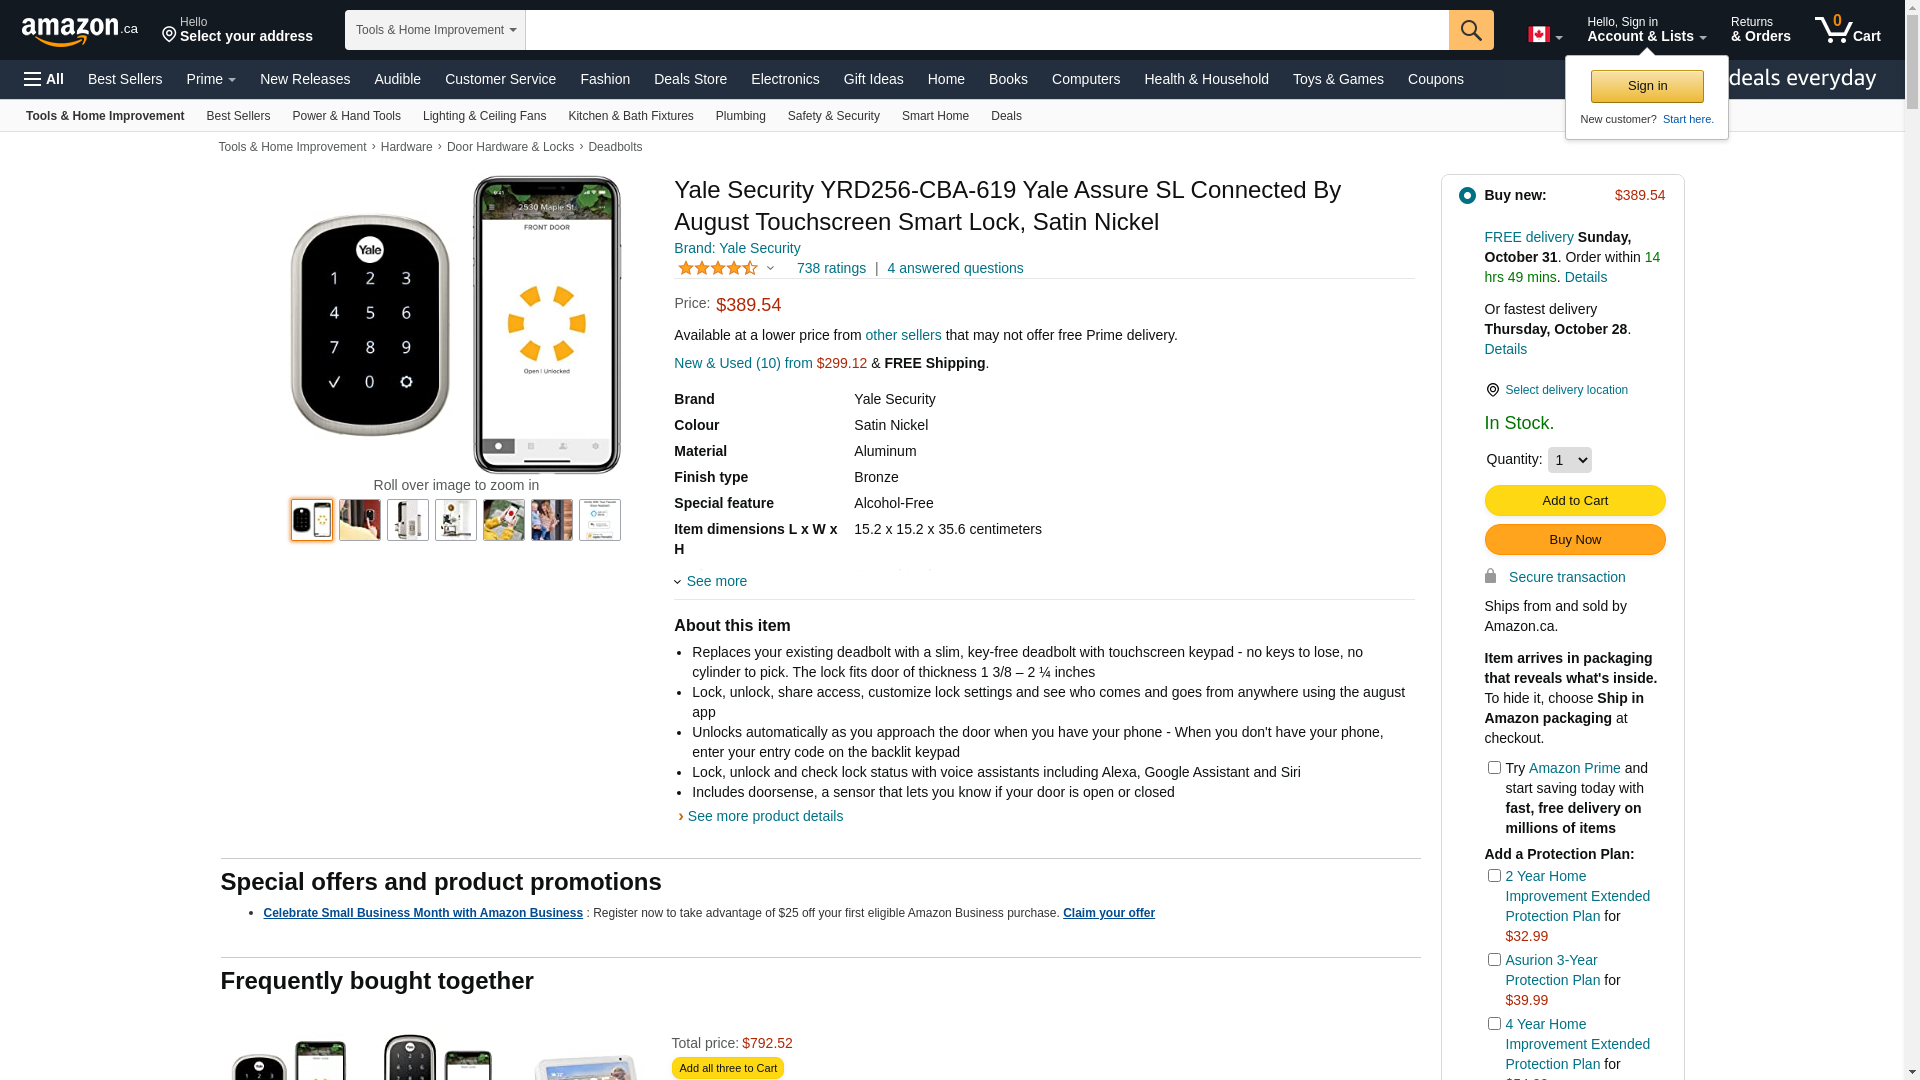Open the All hamburger menu
The height and width of the screenshot is (1080, 1920).
click(x=44, y=79)
